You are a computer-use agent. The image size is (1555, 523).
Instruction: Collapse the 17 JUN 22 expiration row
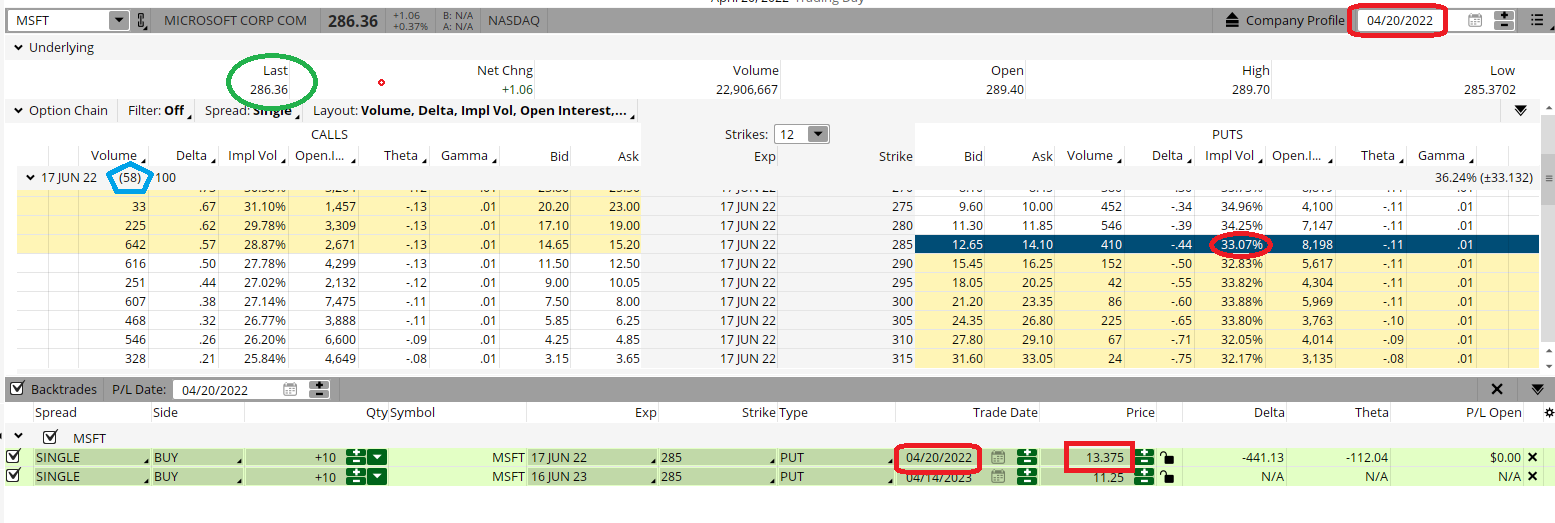tap(30, 177)
